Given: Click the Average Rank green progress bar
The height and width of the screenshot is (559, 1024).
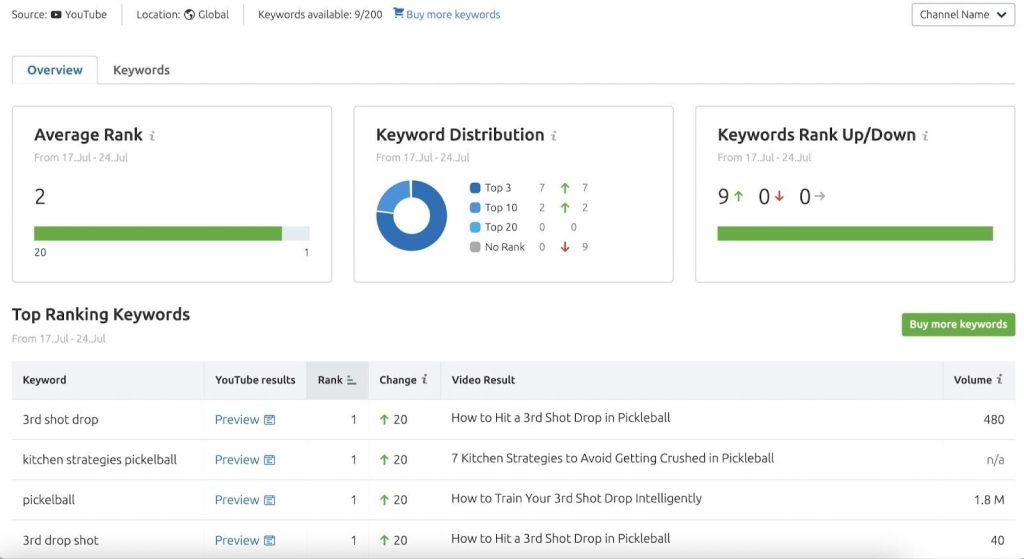Looking at the screenshot, I should point(158,233).
